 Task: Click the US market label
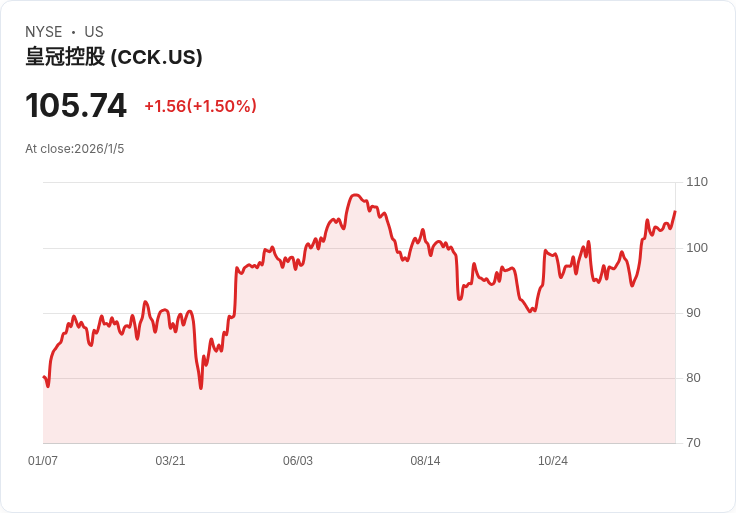tap(94, 32)
